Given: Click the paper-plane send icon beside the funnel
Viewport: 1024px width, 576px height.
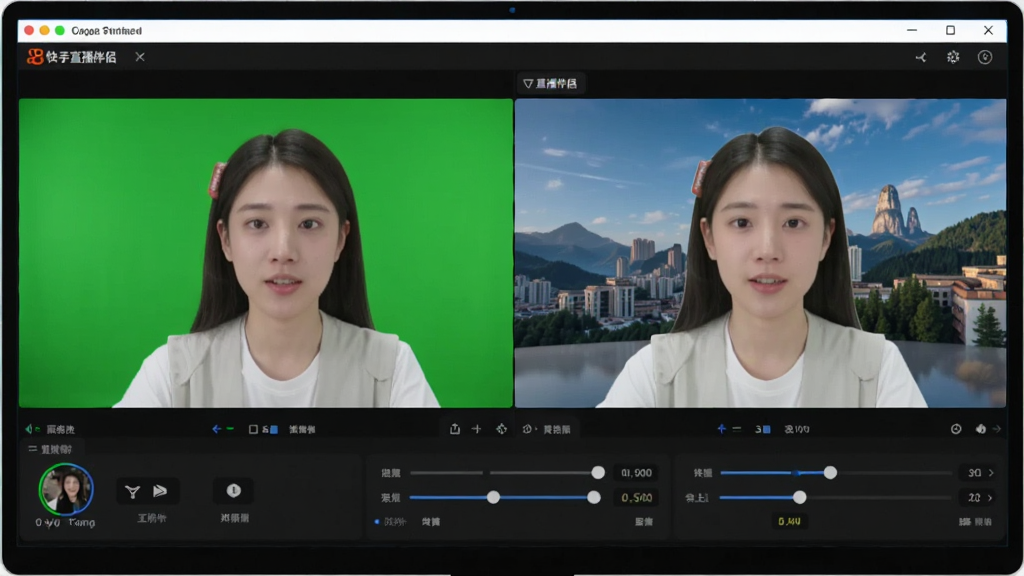Looking at the screenshot, I should pyautogui.click(x=160, y=491).
